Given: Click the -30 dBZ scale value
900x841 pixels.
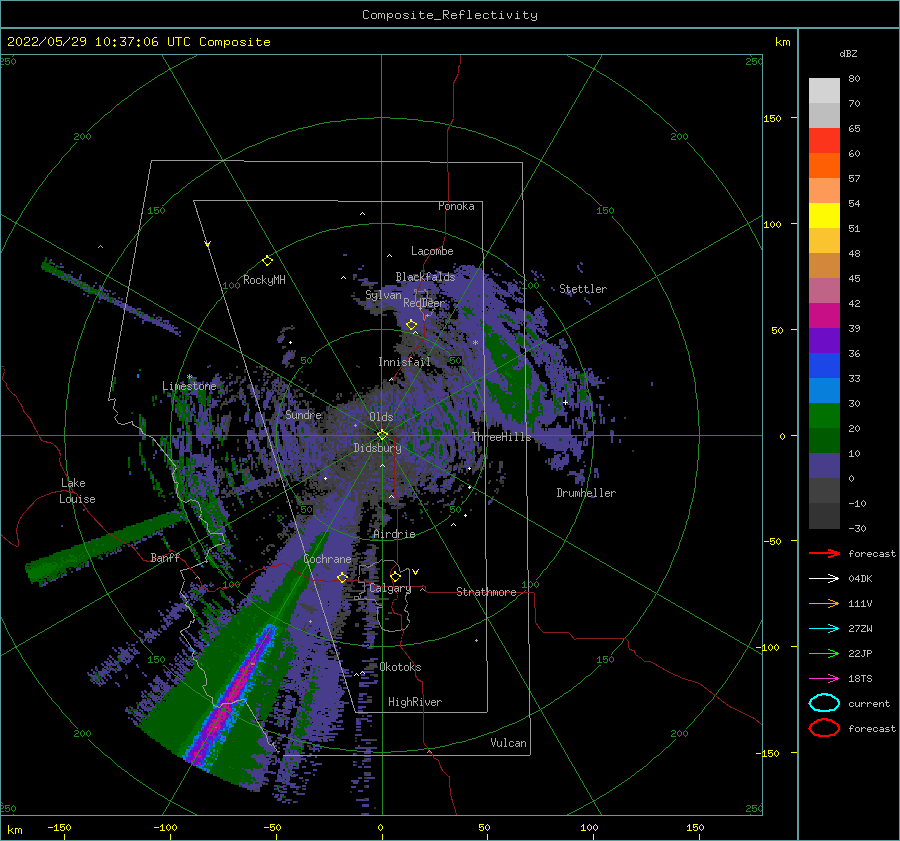Looking at the screenshot, I should click(x=858, y=529).
